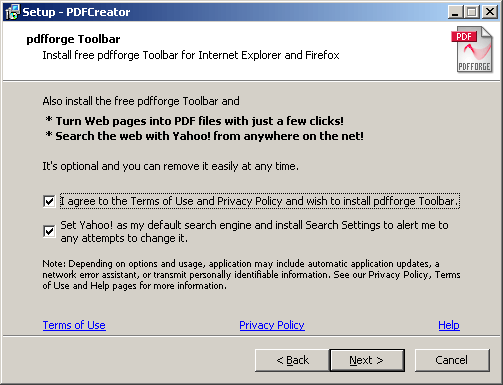Screen dimensions: 503x385
Task: Open the Help link
Action: point(449,325)
